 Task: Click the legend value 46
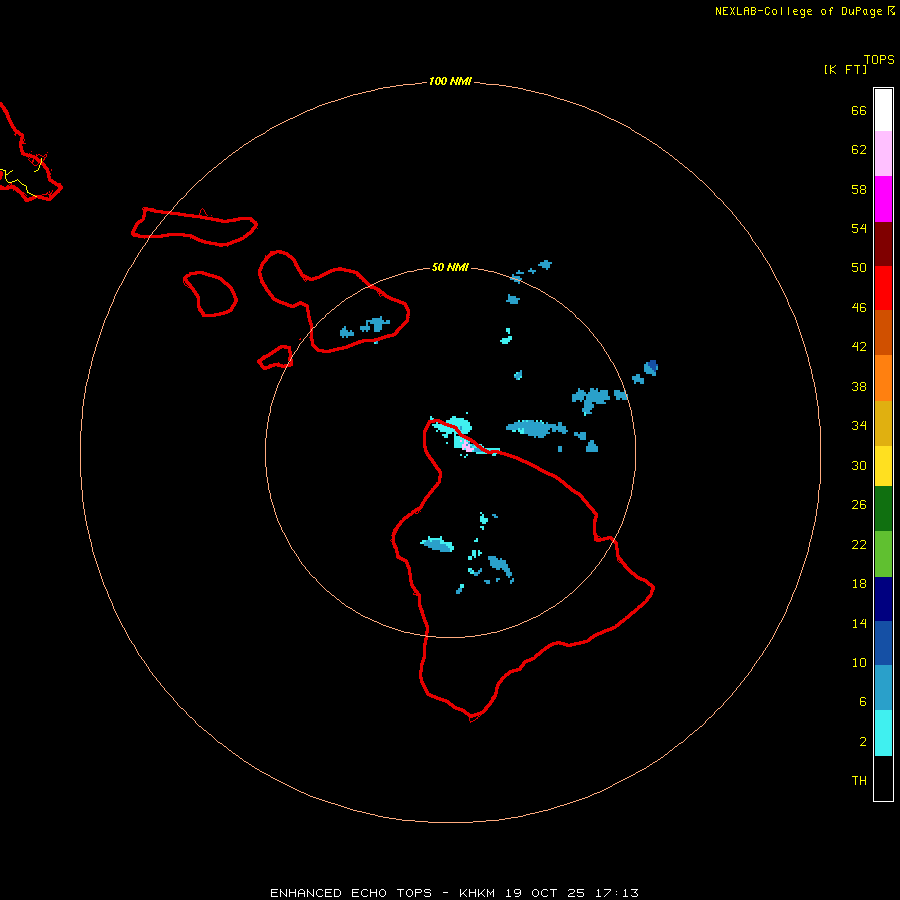pos(859,308)
